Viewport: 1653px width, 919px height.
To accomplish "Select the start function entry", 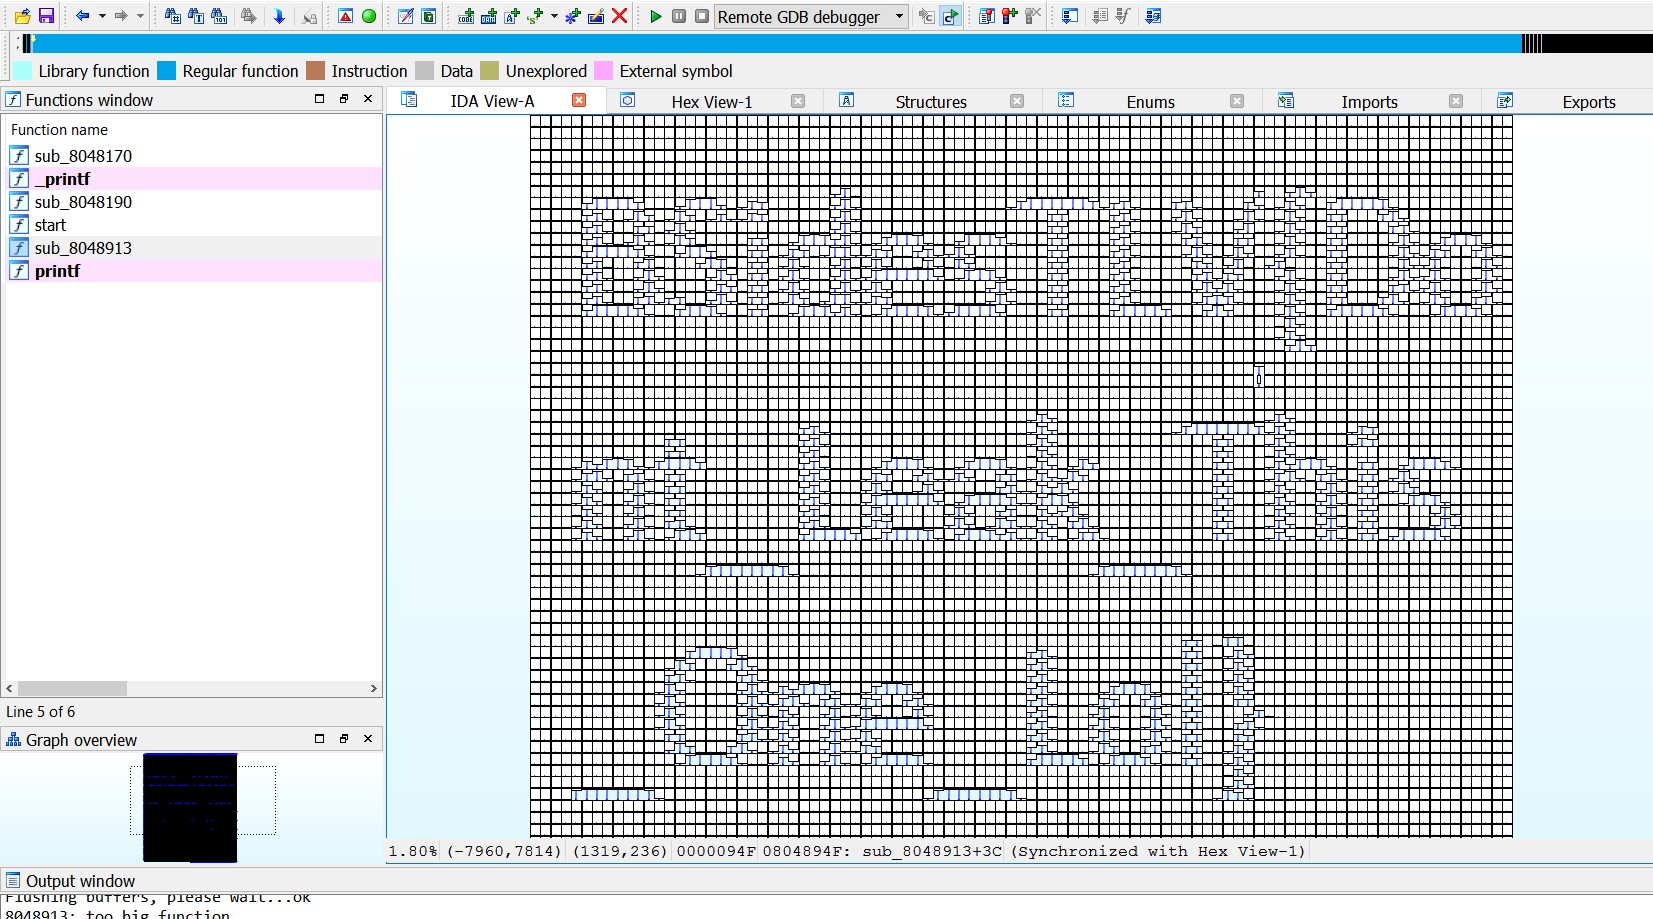I will coord(50,225).
